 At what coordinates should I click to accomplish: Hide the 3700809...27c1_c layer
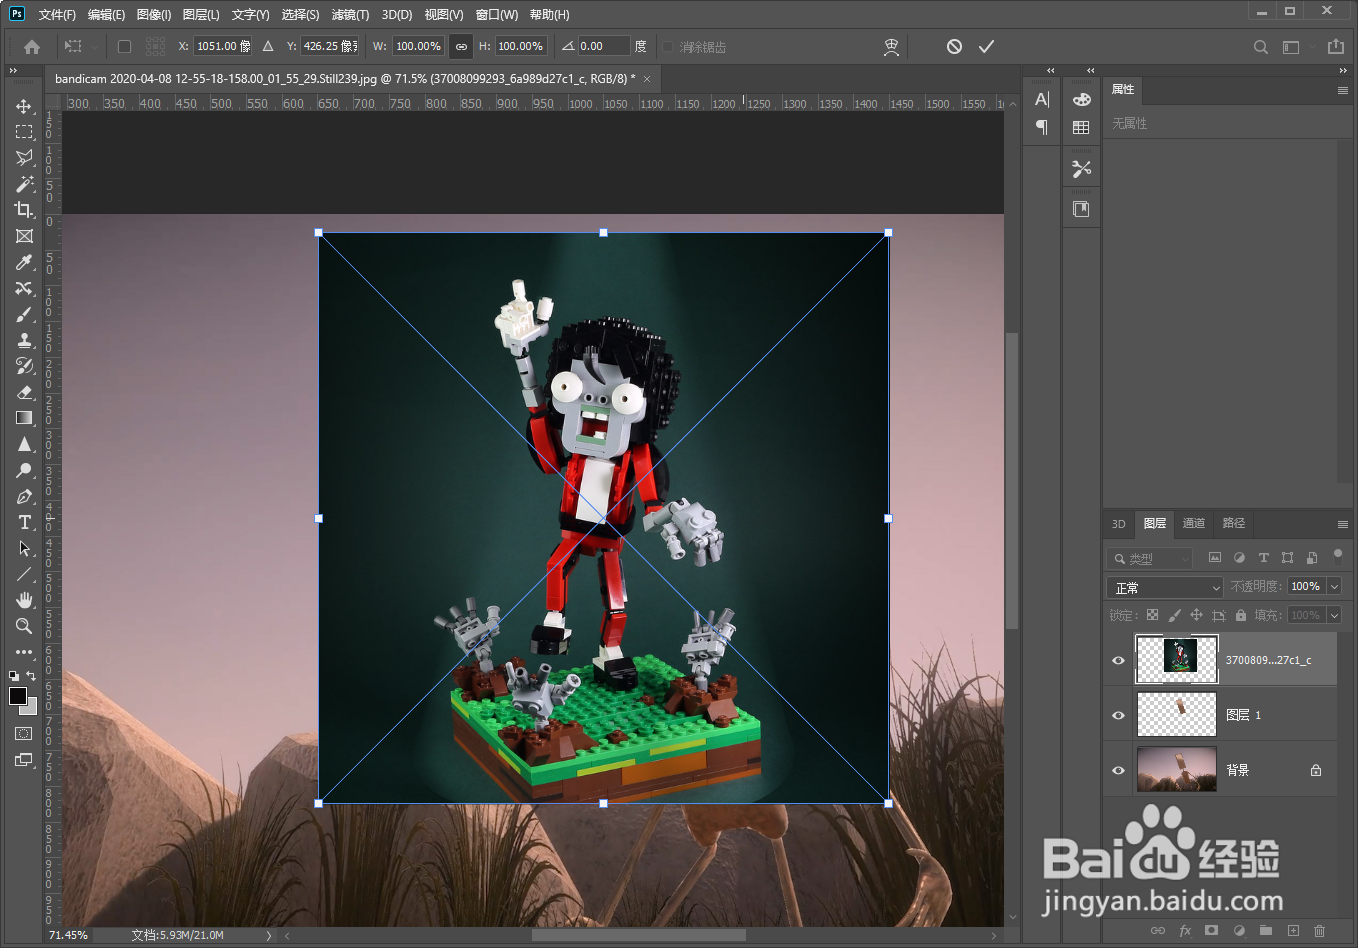(1118, 660)
